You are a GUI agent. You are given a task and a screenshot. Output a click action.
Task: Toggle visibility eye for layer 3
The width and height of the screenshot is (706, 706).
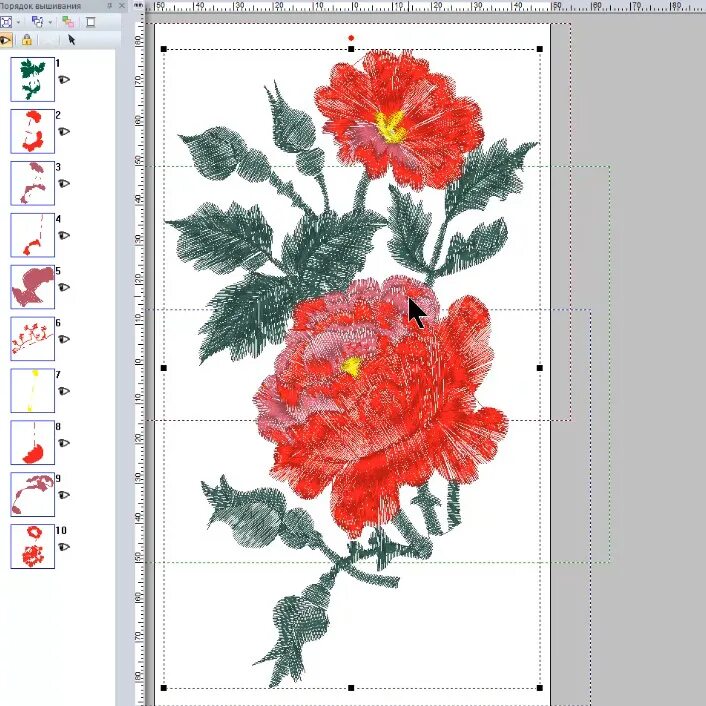point(64,183)
